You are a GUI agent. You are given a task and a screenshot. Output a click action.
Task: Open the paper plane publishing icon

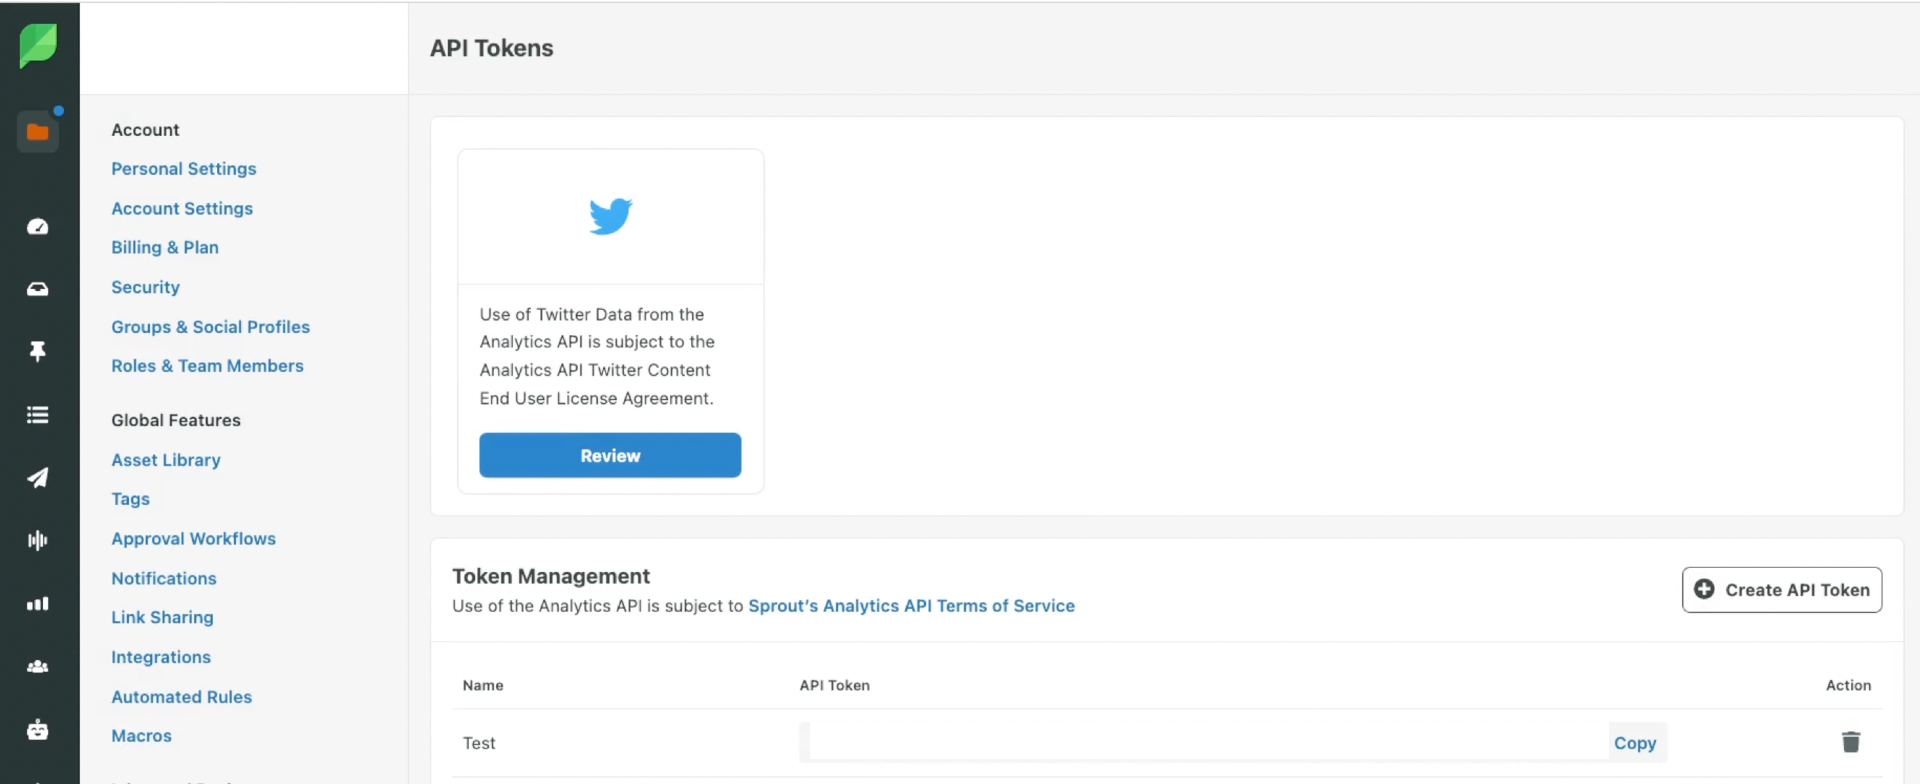click(38, 478)
